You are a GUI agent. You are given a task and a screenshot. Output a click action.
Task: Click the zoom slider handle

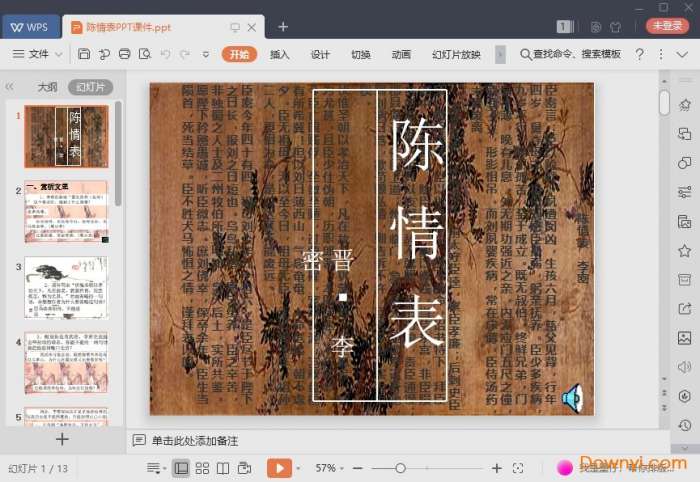(x=400, y=468)
